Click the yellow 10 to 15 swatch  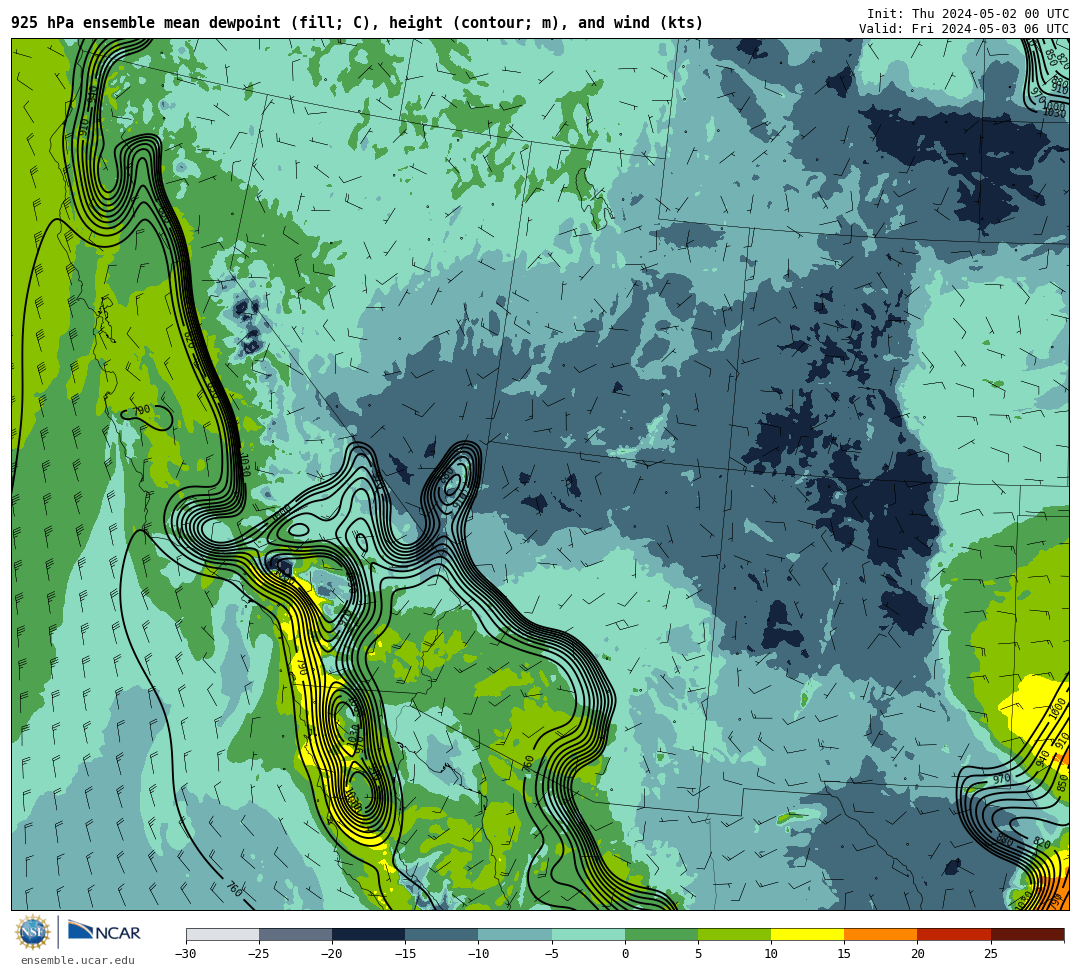click(807, 934)
